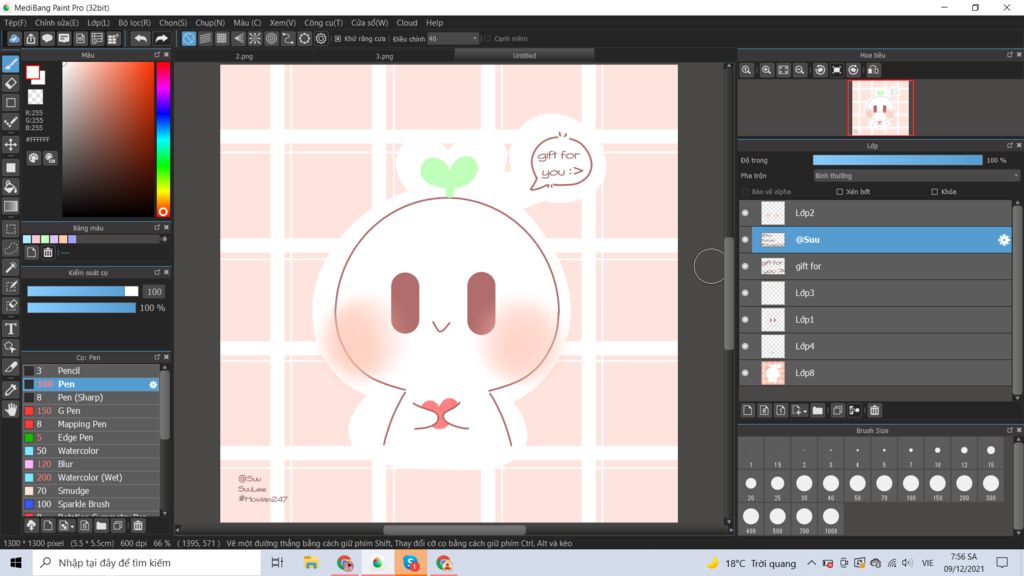This screenshot has width=1024, height=576.
Task: Hide the Lớp1 layer
Action: click(x=745, y=320)
